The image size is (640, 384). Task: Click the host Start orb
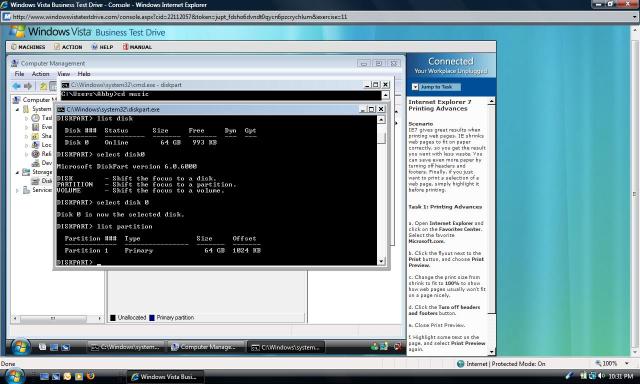click(x=14, y=376)
